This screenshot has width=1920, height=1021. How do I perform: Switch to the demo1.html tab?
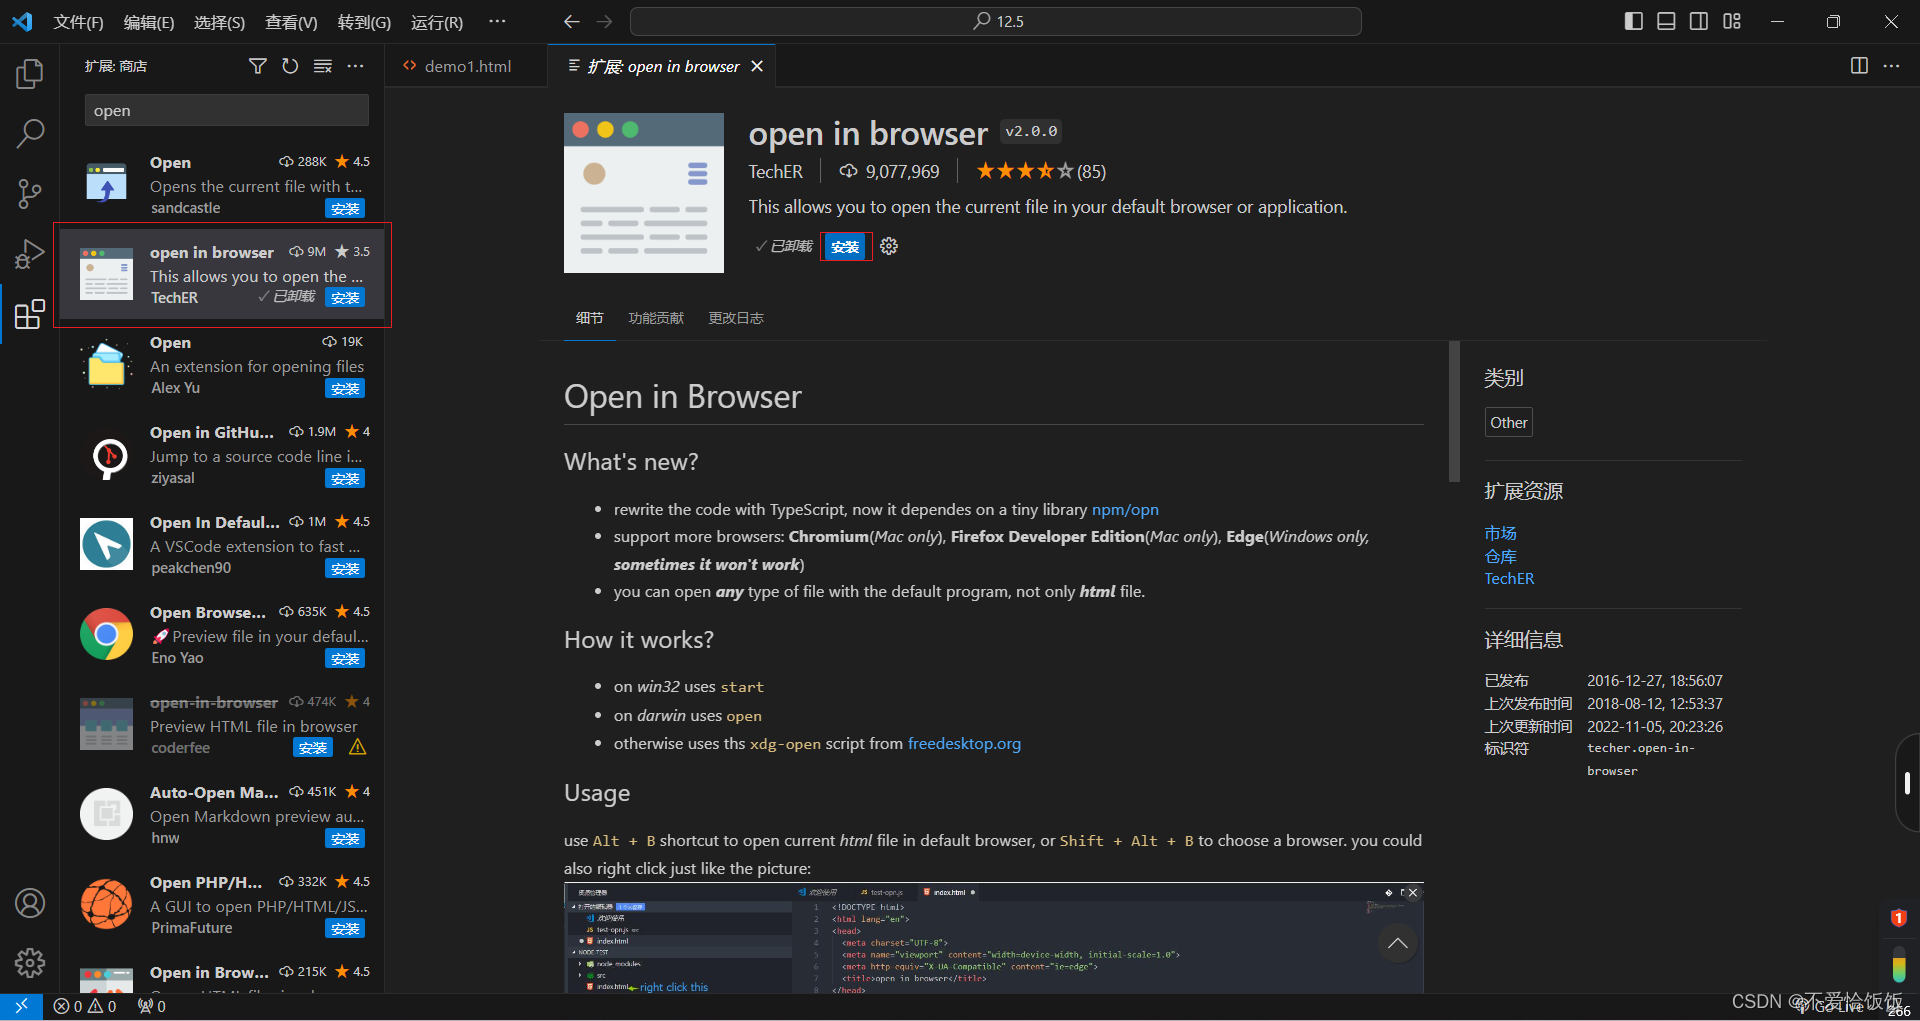tap(467, 66)
